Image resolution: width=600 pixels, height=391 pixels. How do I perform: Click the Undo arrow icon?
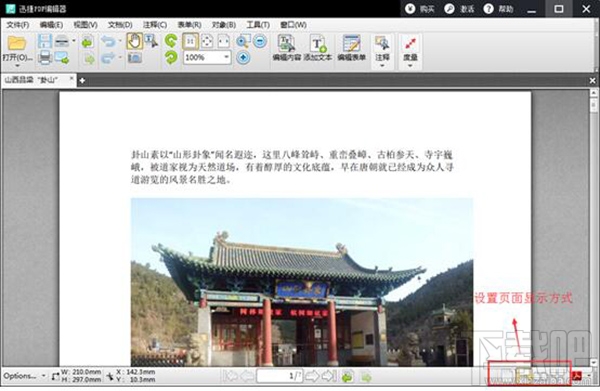point(108,41)
